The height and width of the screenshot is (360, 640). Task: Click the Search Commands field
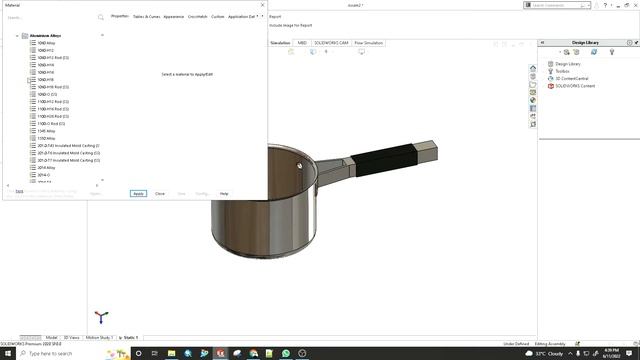pos(557,5)
